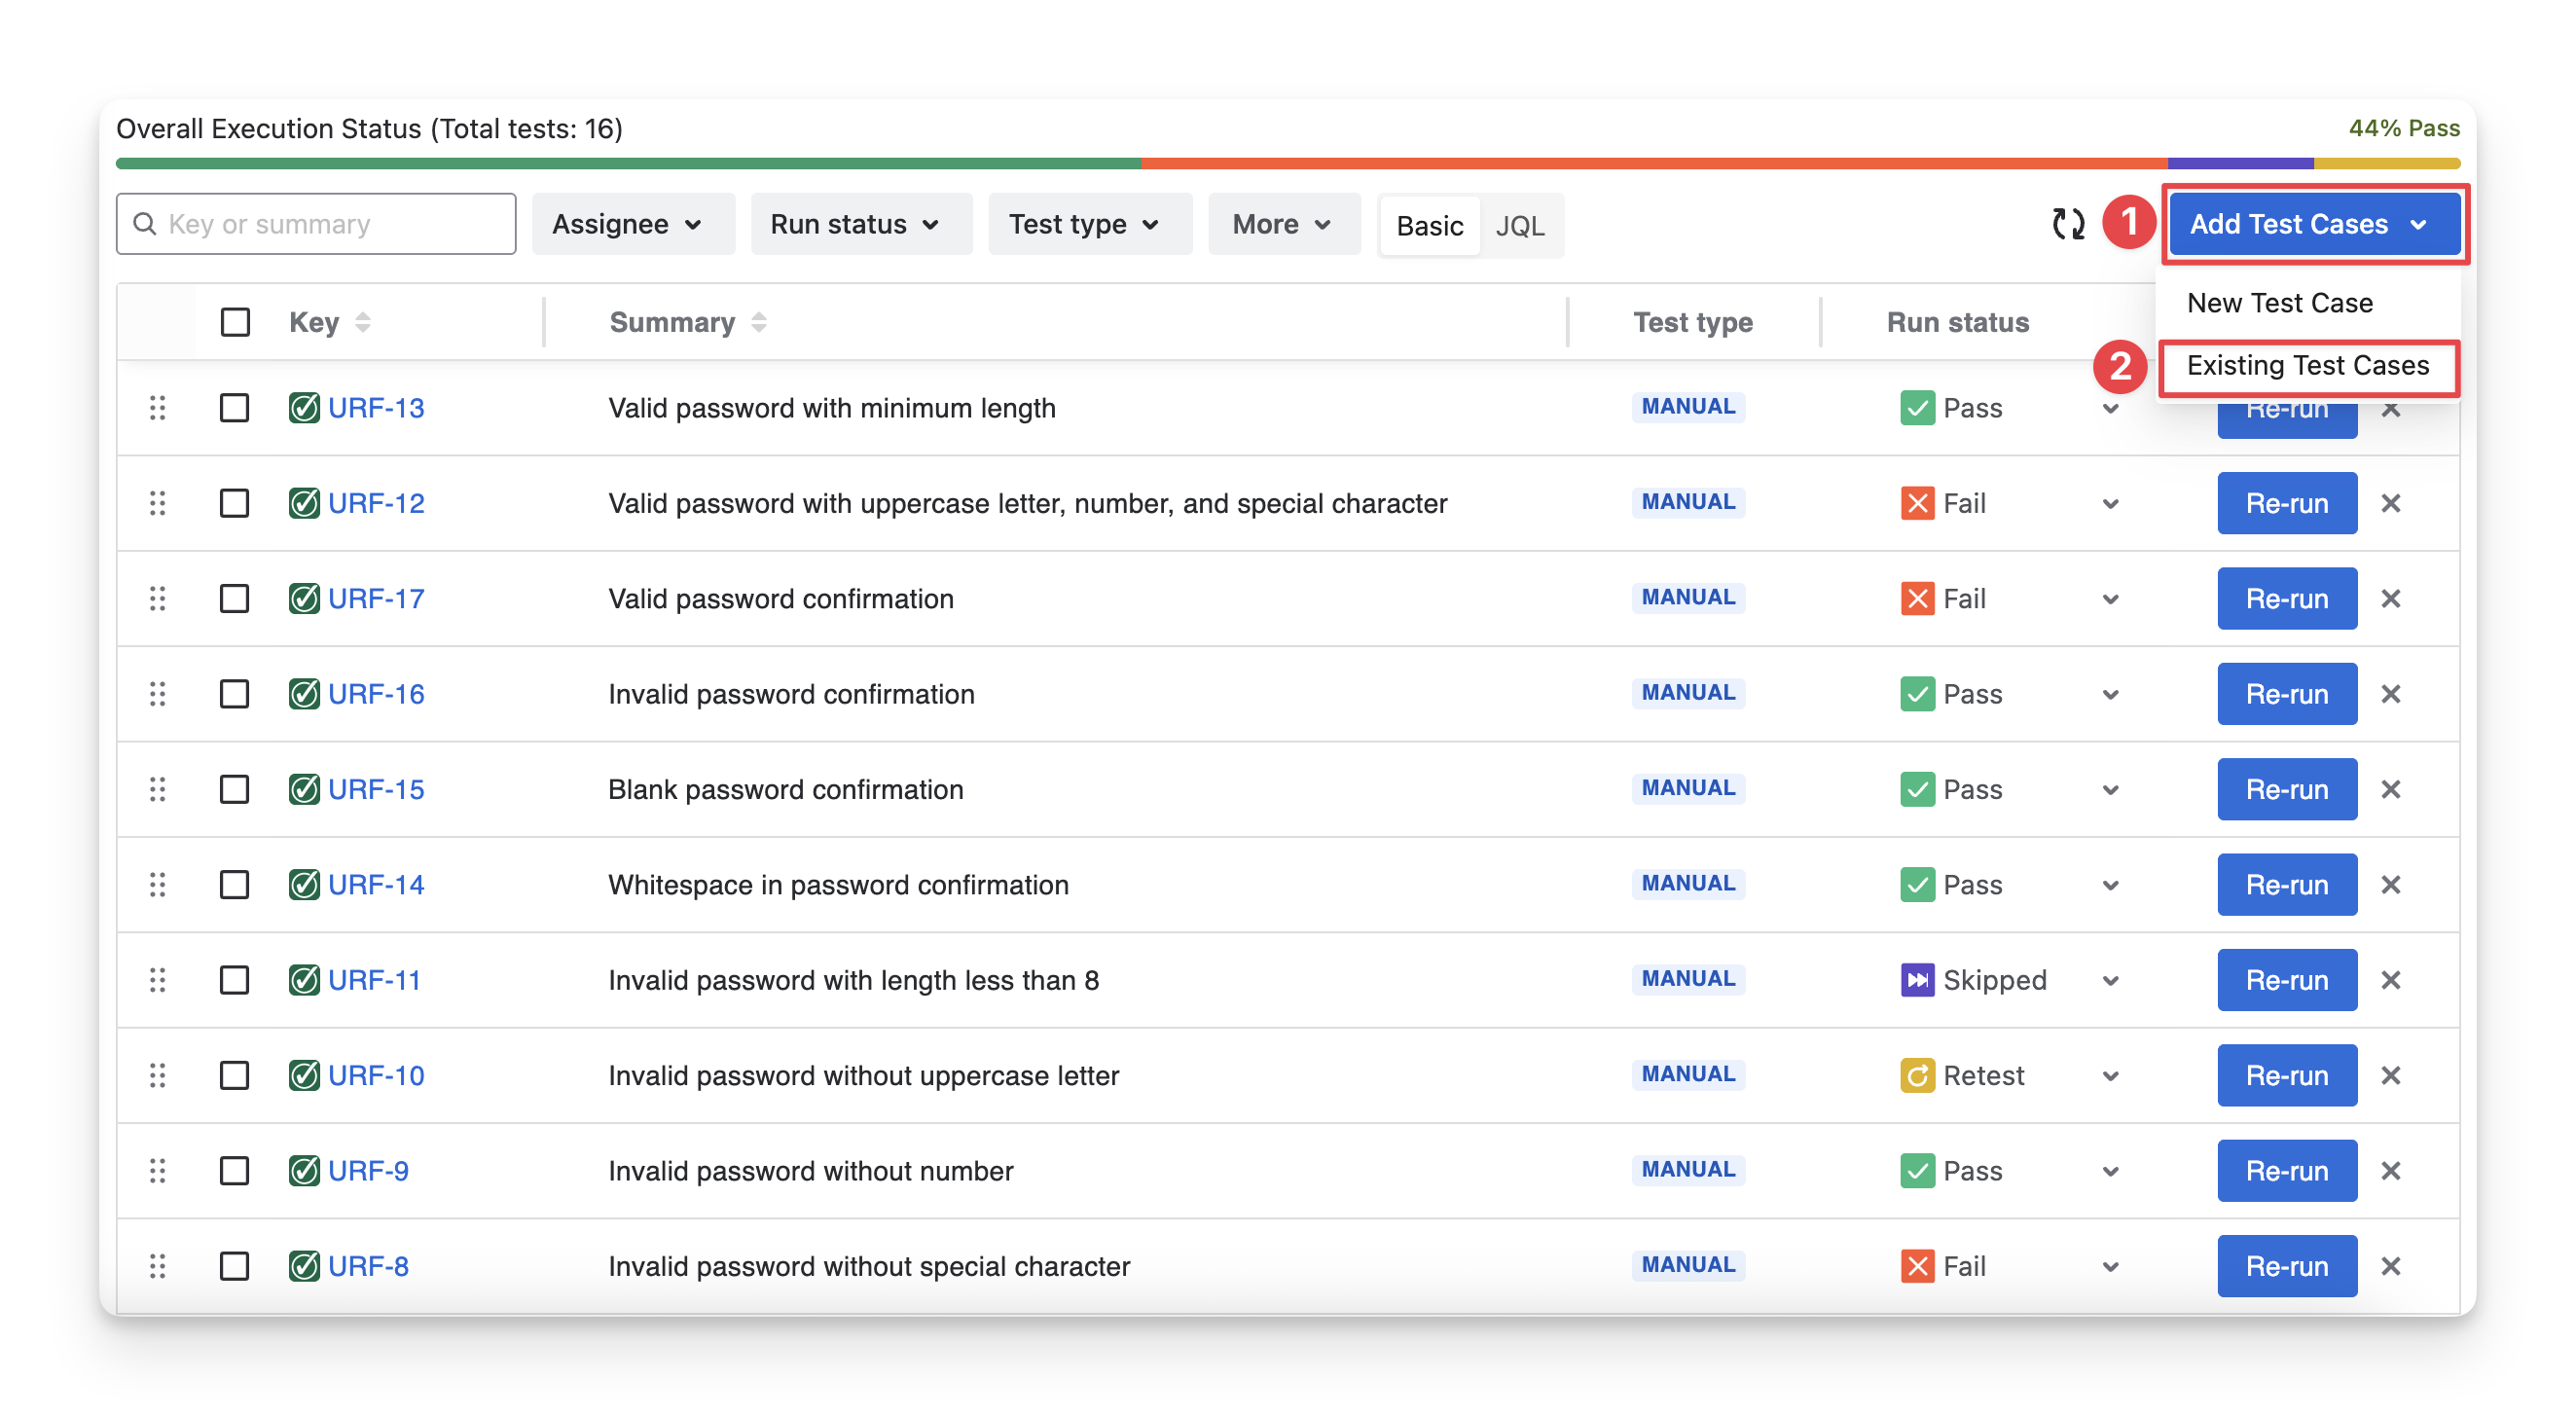Screen dimensions: 2576x1416
Task: Tick the URF-11 row checkbox
Action: tap(235, 980)
